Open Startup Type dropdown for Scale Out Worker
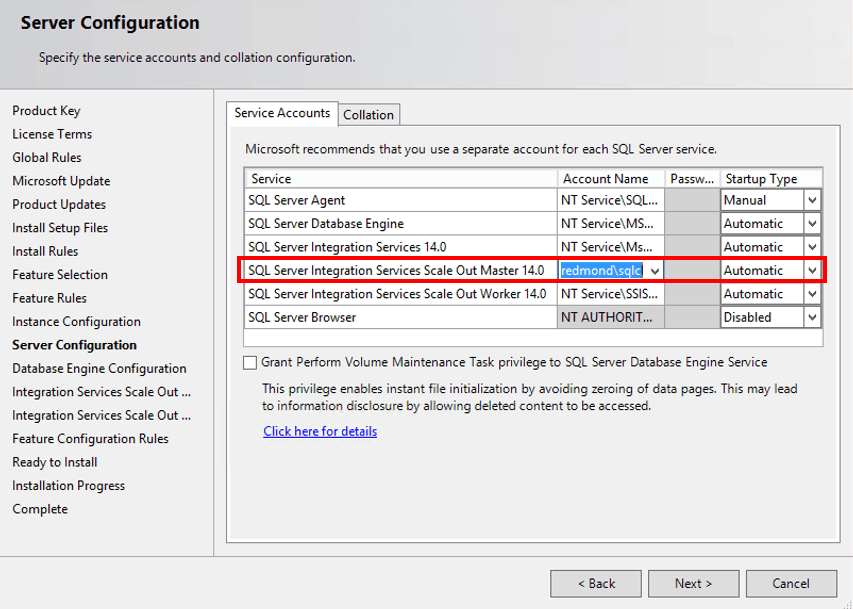This screenshot has height=609, width=853. [x=812, y=294]
